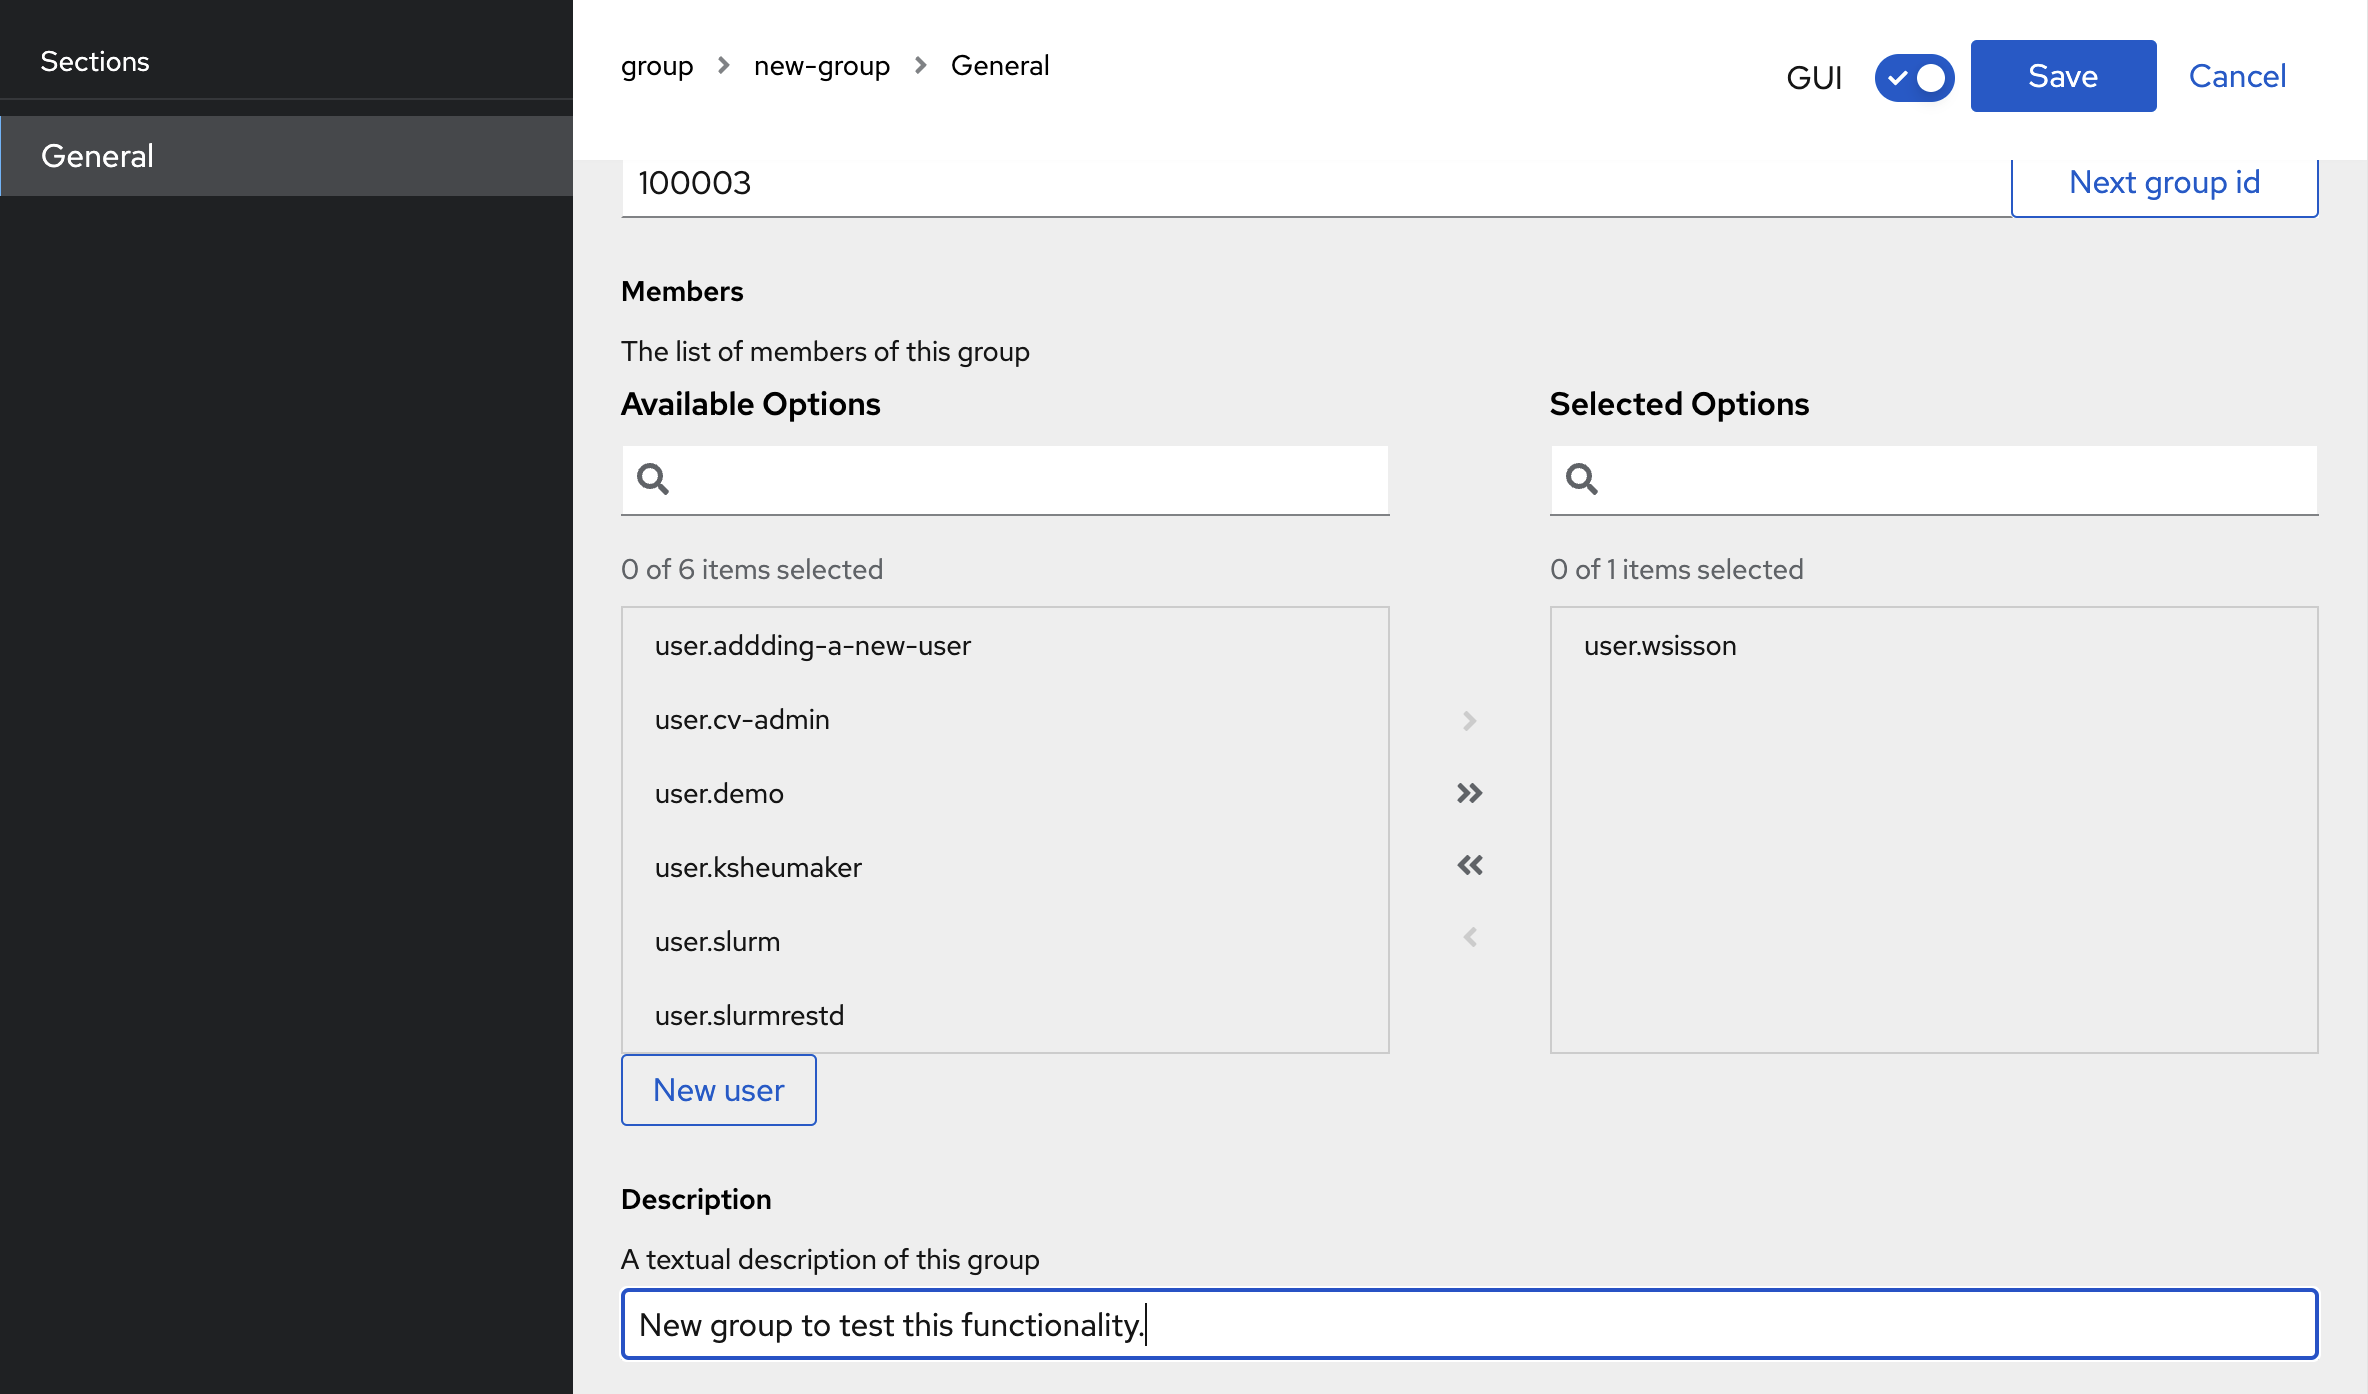This screenshot has width=2368, height=1394.
Task: Select user.demo in available list
Action: pyautogui.click(x=1005, y=794)
